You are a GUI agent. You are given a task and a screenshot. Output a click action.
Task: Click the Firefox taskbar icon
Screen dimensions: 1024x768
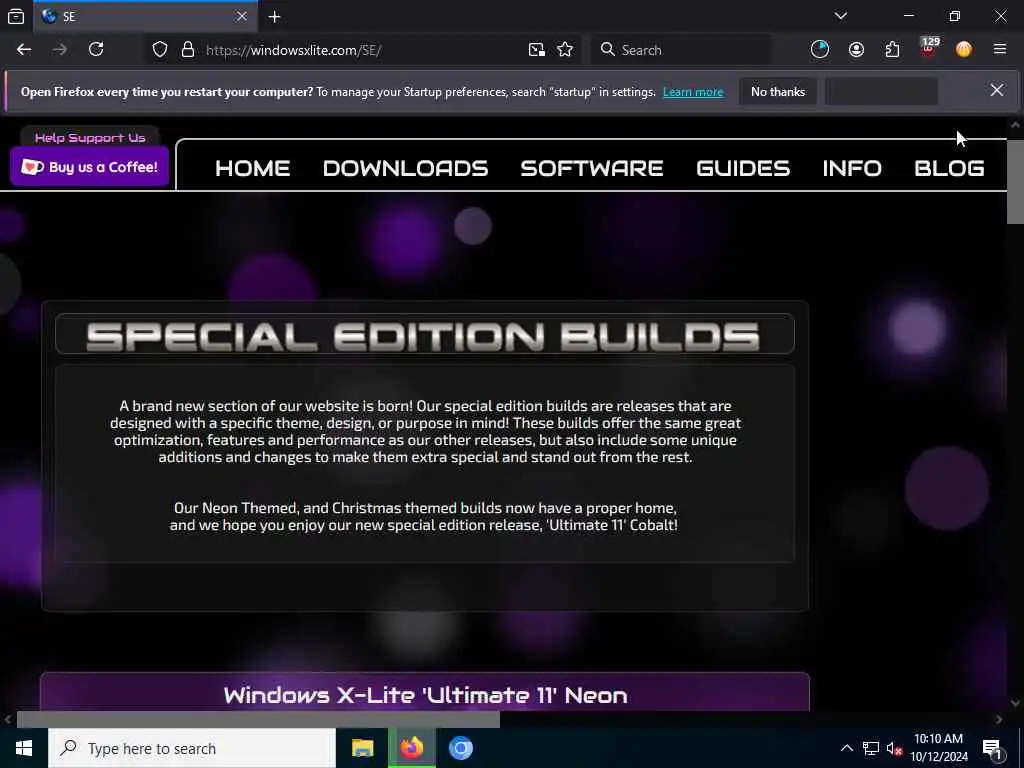(x=411, y=748)
